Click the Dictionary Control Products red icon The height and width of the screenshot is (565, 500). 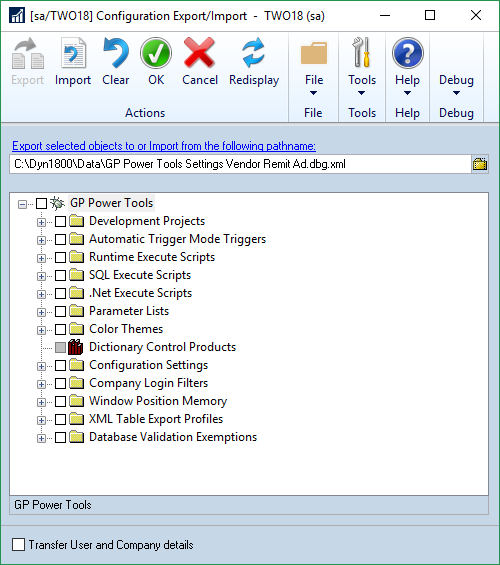(x=76, y=347)
